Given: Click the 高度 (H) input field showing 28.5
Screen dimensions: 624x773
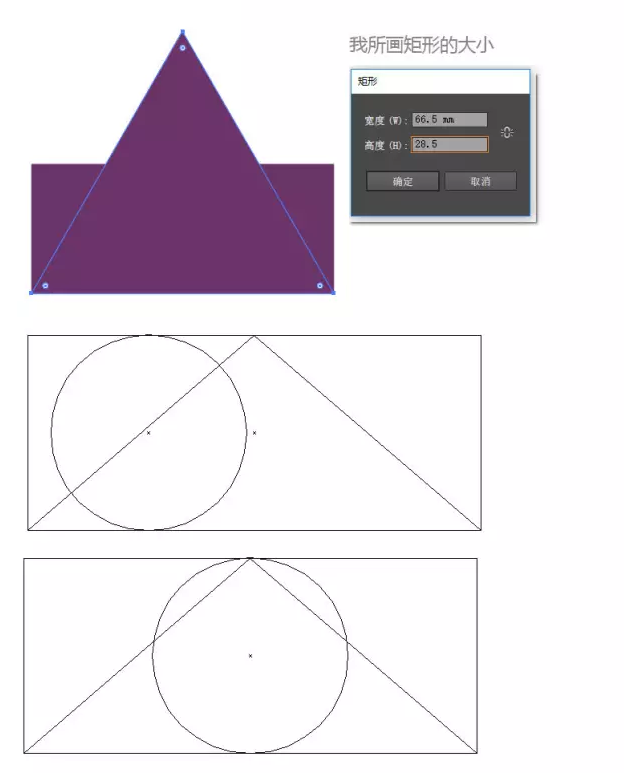Looking at the screenshot, I should pyautogui.click(x=450, y=144).
